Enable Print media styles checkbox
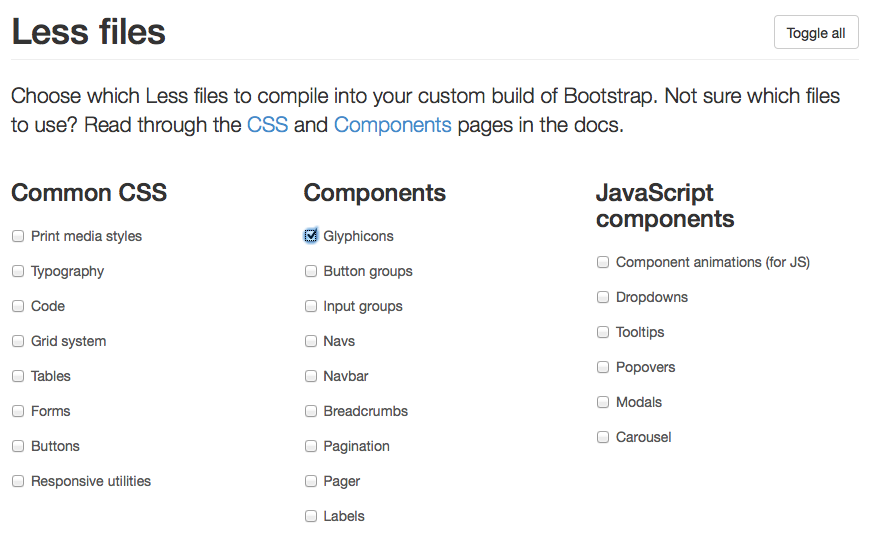 pos(18,237)
